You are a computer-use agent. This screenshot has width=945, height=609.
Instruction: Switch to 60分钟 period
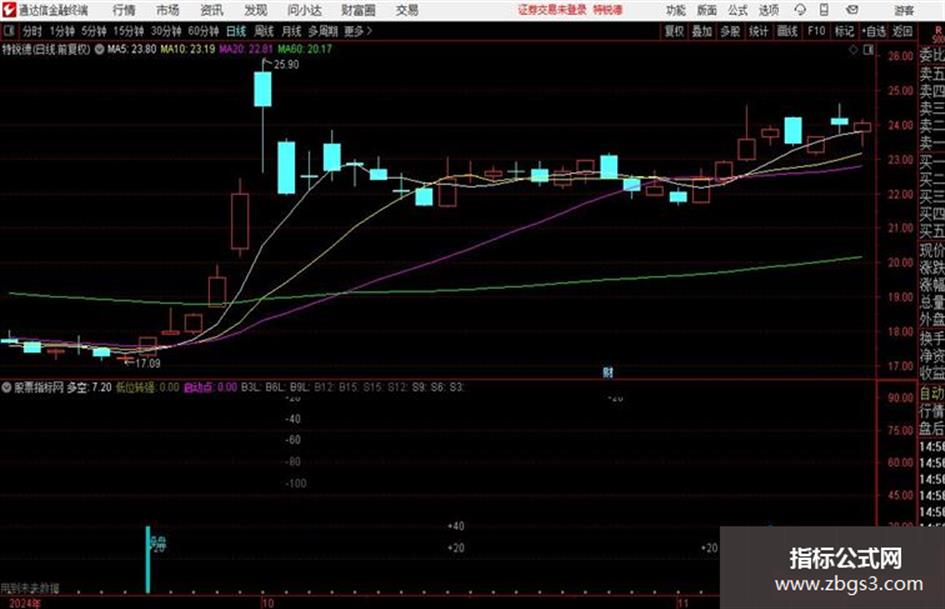tap(204, 31)
